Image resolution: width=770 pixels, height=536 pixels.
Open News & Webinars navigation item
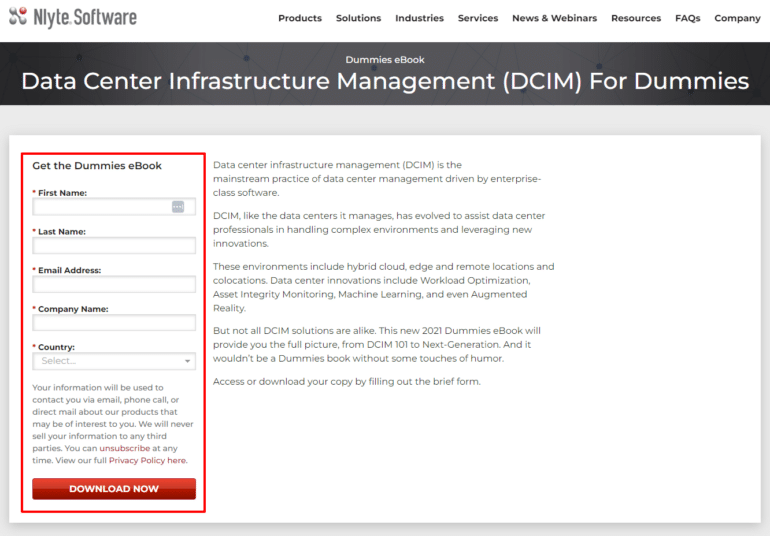click(554, 18)
